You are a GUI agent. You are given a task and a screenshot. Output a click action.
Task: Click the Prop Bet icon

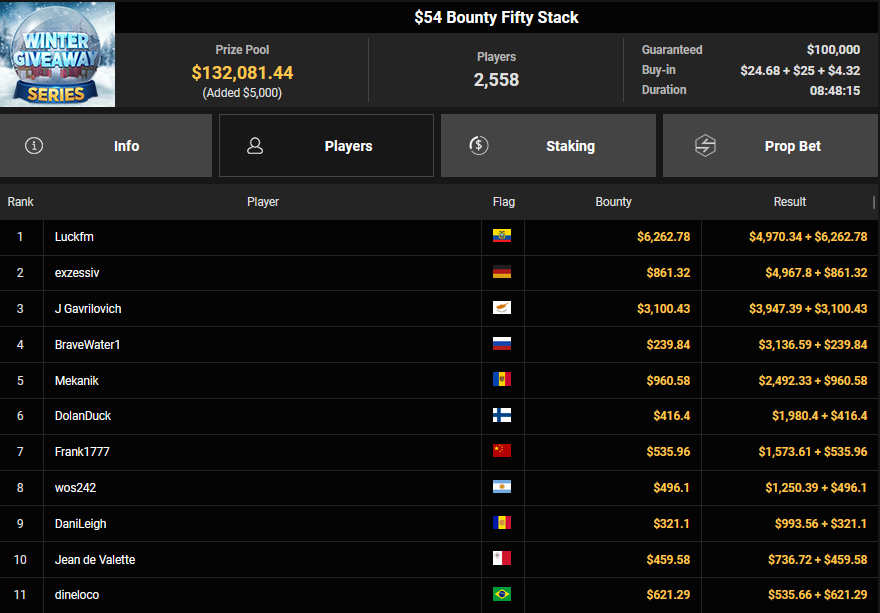705,146
